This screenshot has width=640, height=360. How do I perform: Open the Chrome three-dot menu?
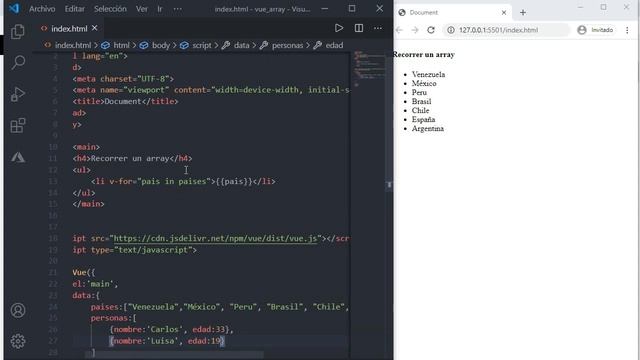pos(627,30)
